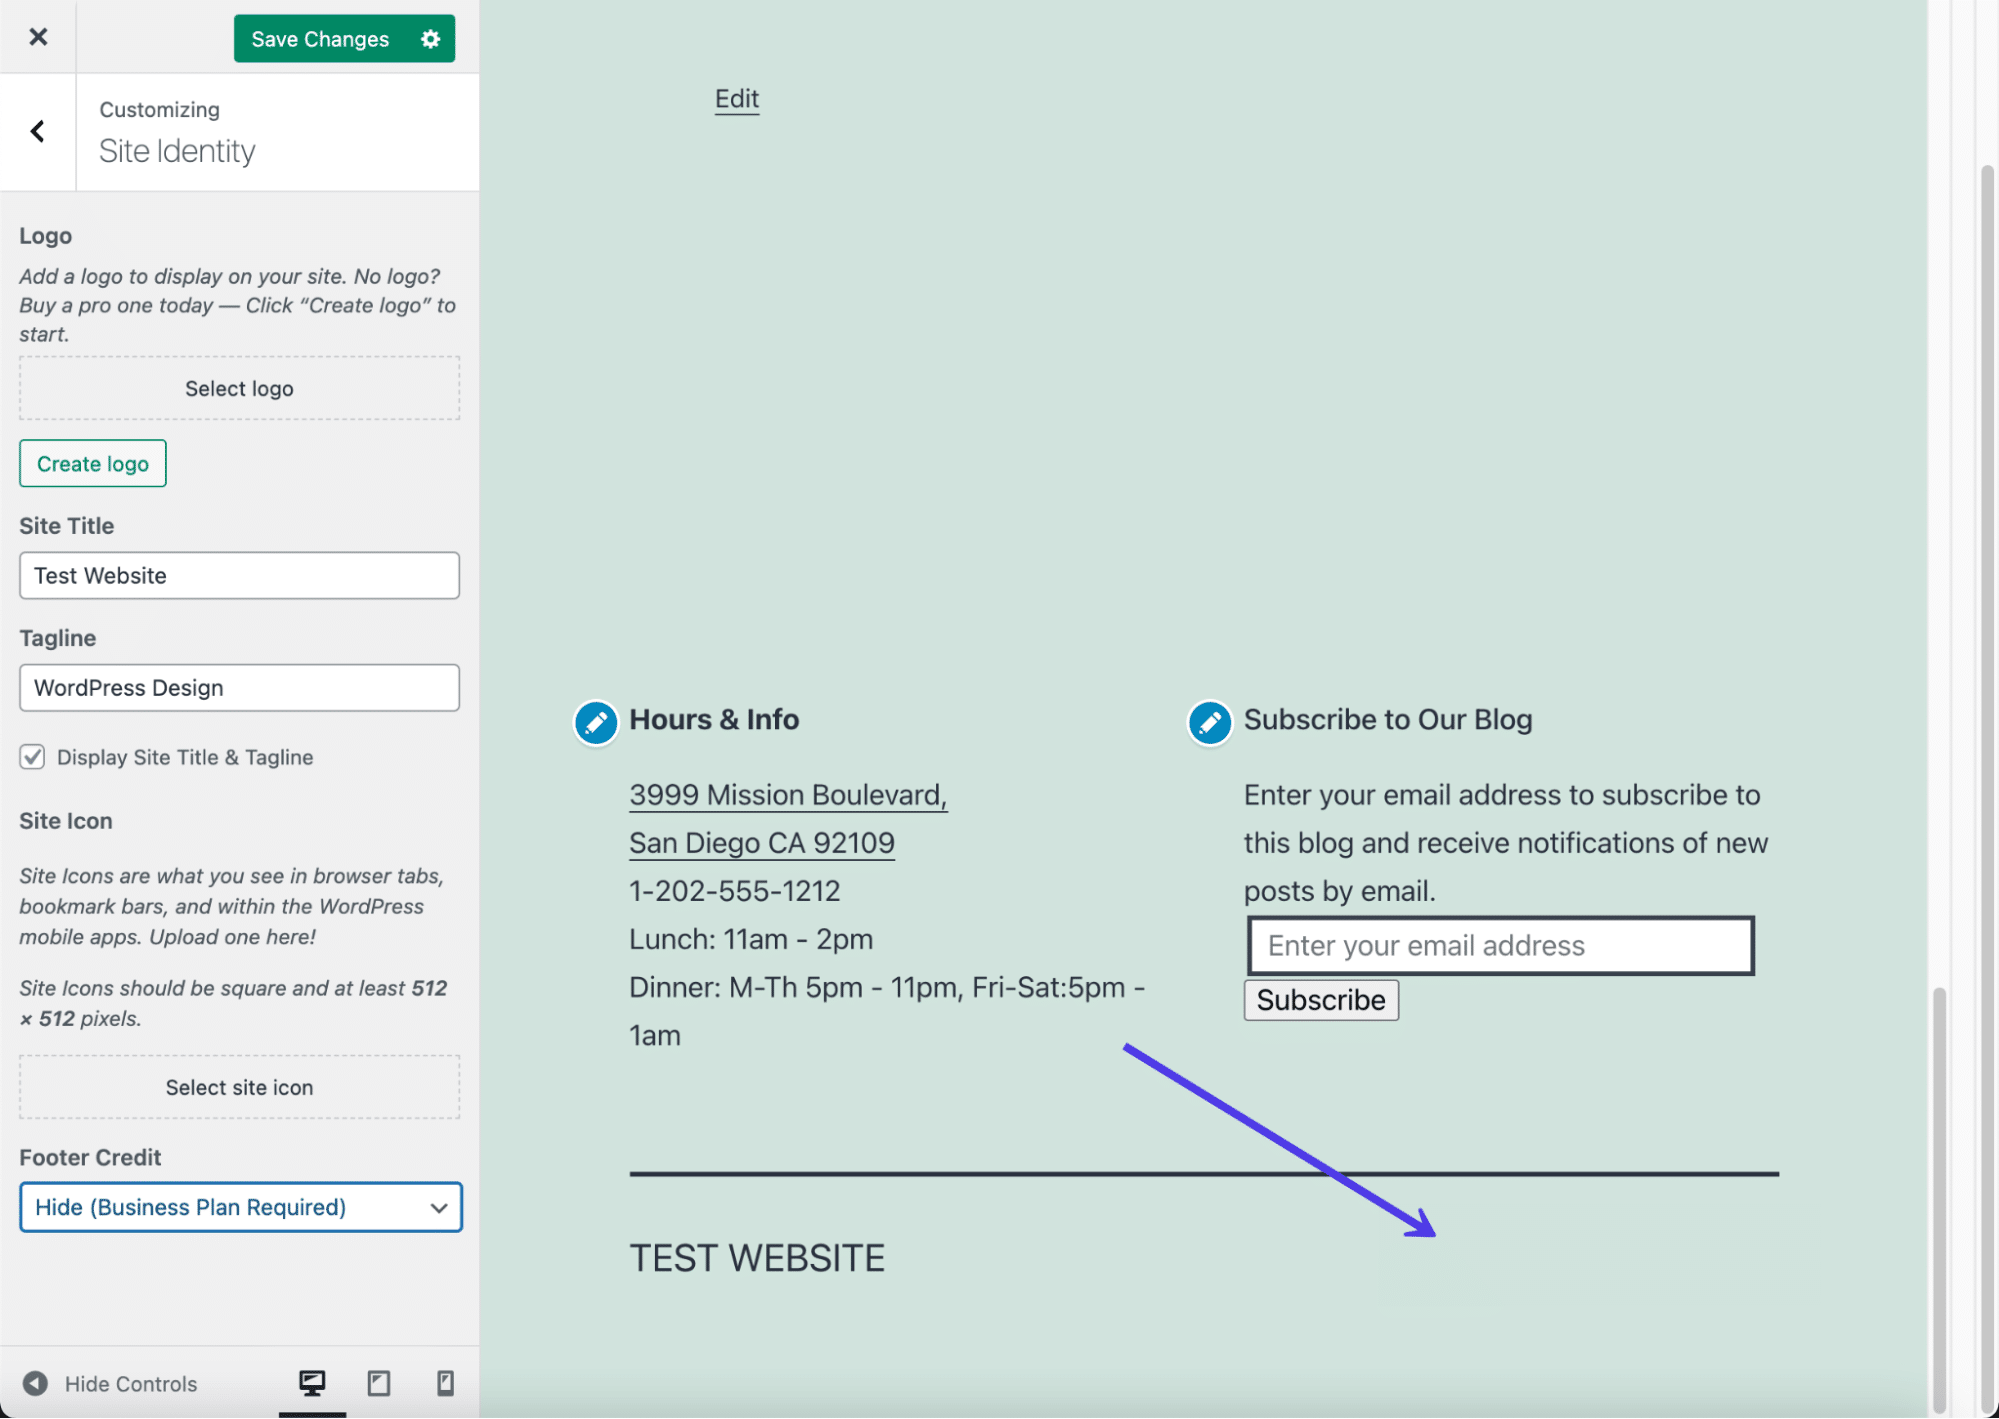1999x1419 pixels.
Task: Select Hide Business Plan Required option
Action: tap(240, 1207)
